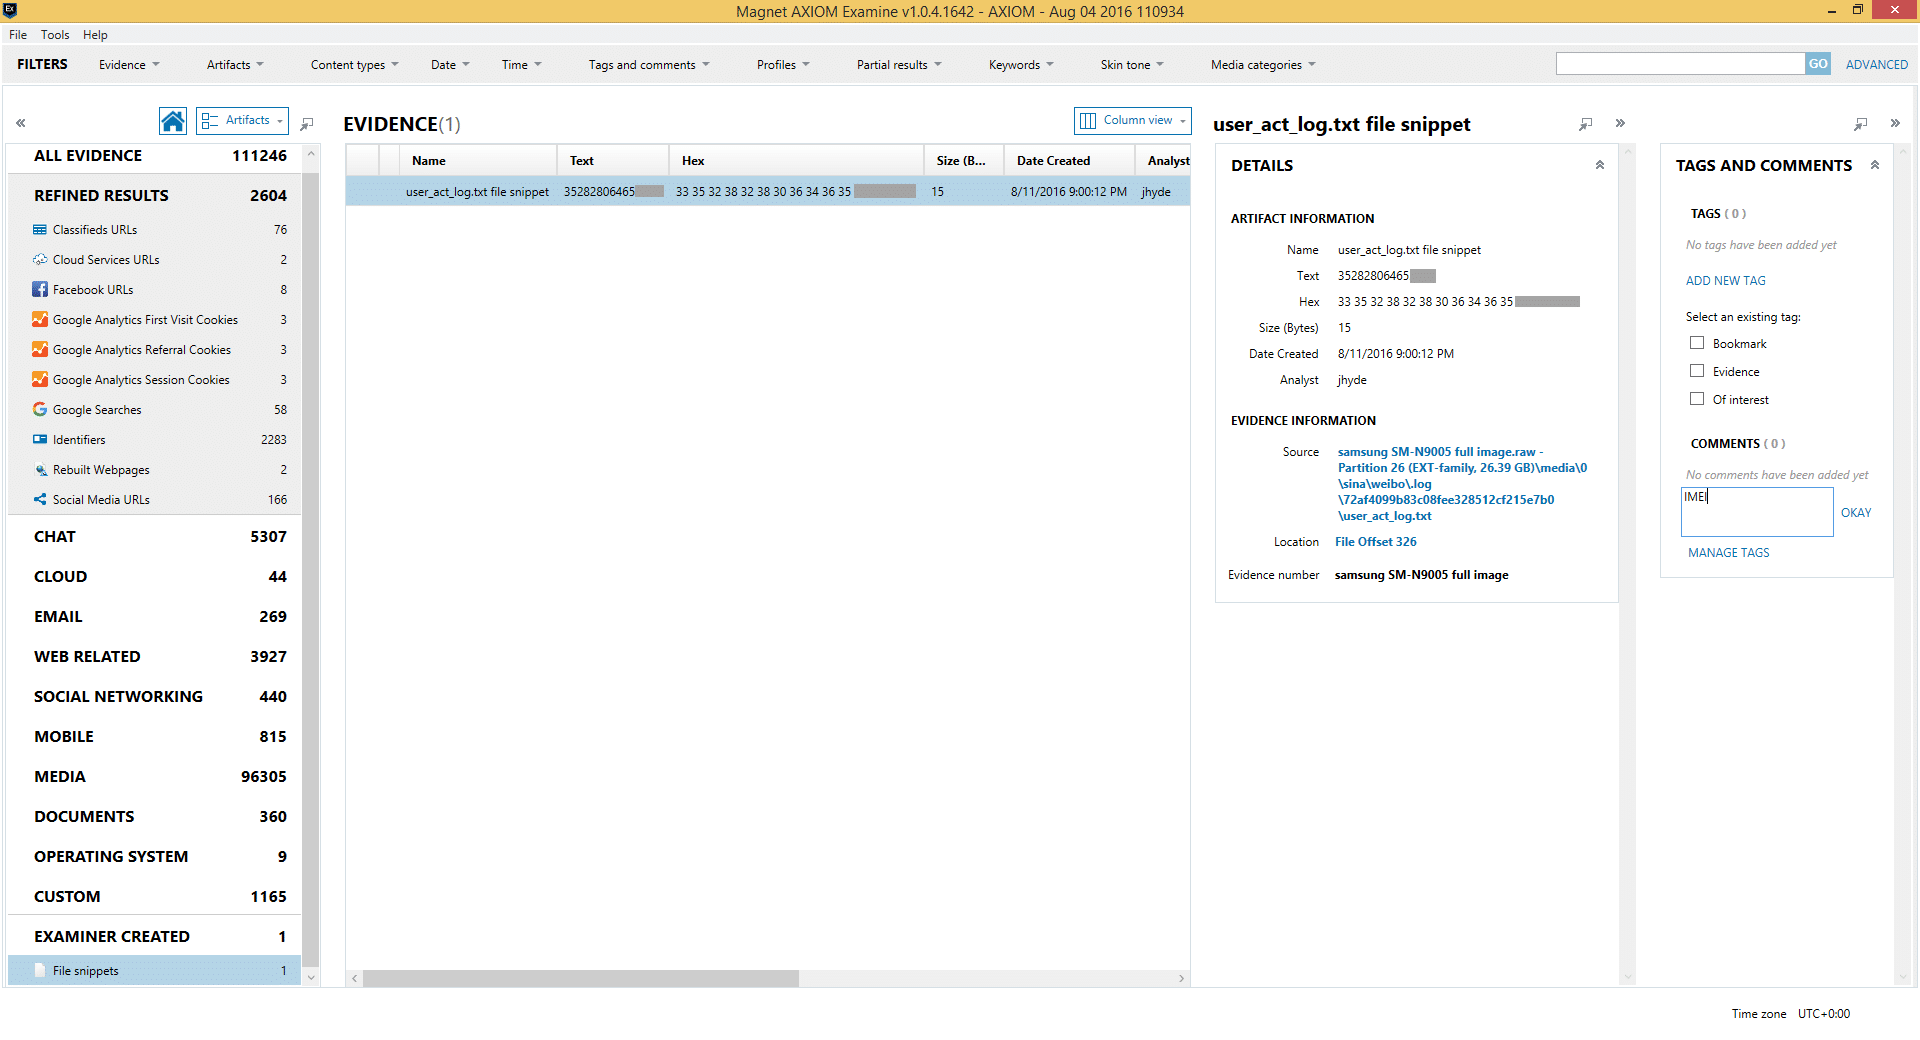
Task: Open the Keywords filter dropdown
Action: click(1021, 65)
